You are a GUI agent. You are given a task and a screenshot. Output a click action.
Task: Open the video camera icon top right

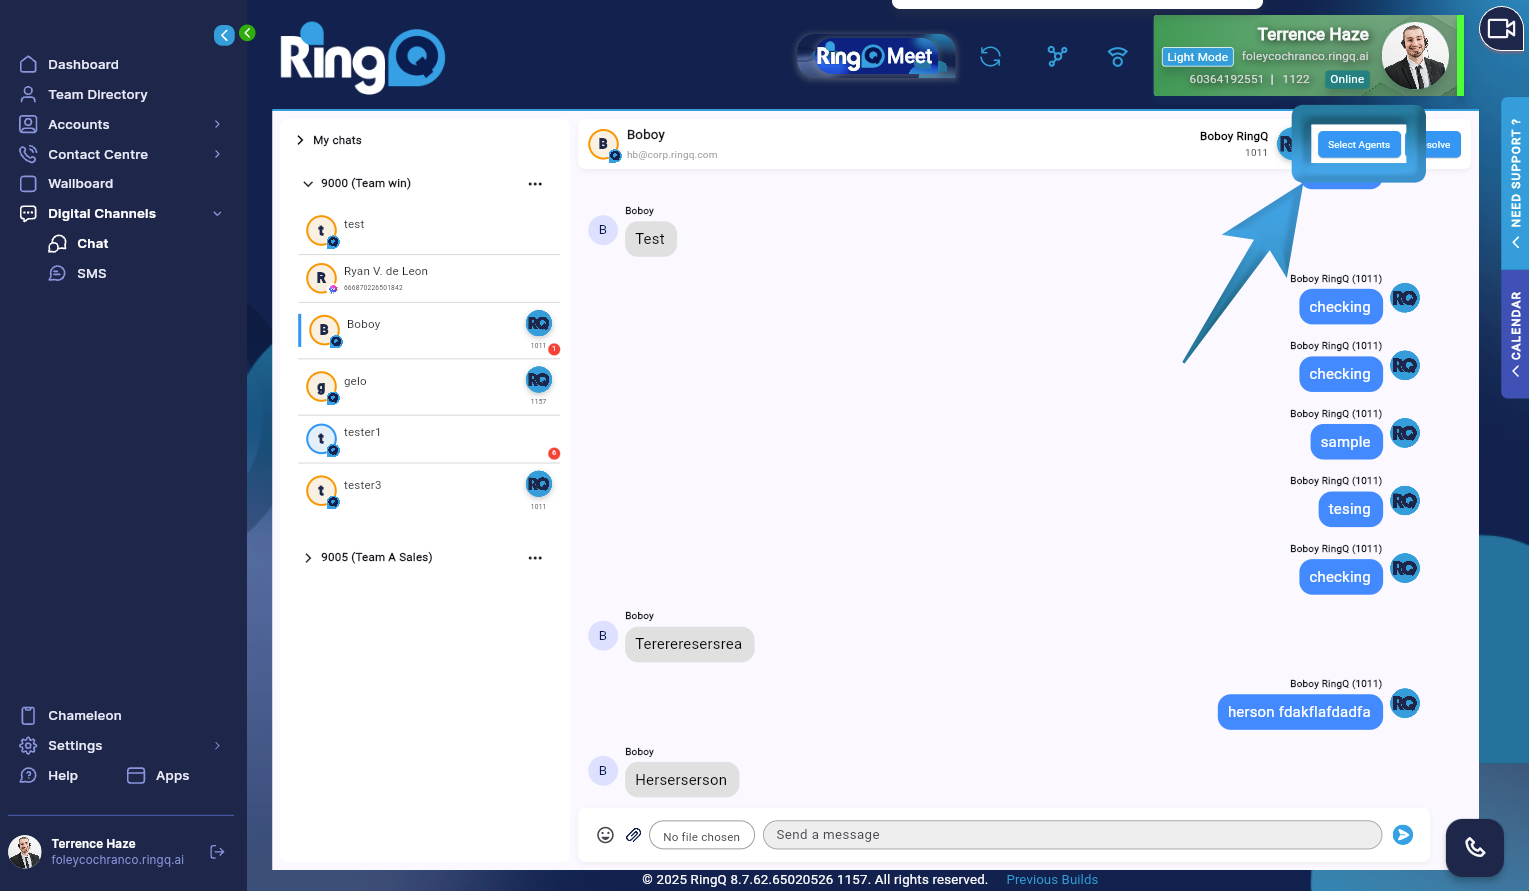coord(1501,29)
